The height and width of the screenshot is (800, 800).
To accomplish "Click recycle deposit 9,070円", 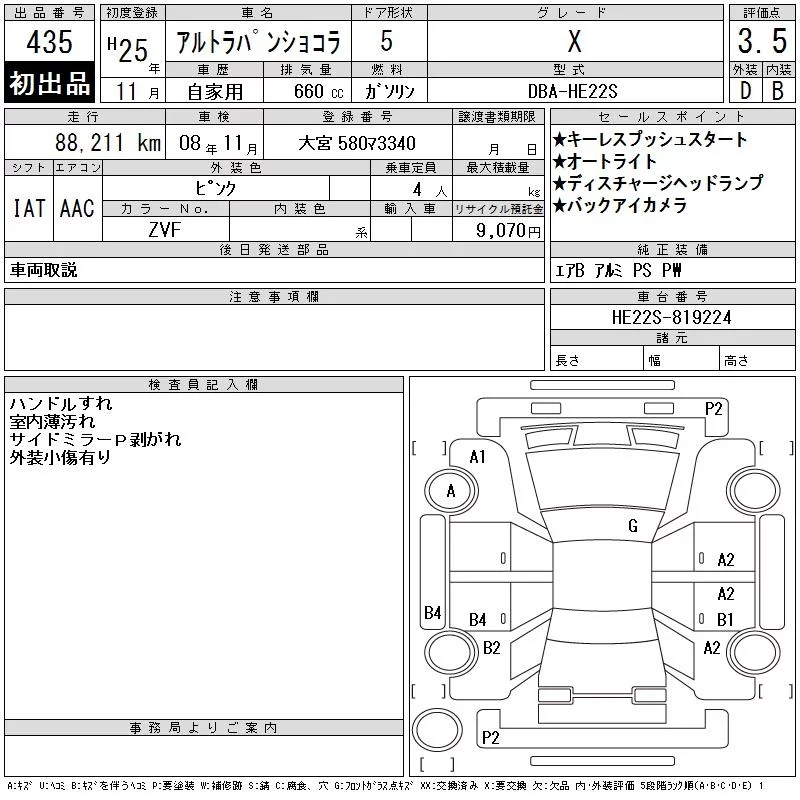I will tap(508, 231).
